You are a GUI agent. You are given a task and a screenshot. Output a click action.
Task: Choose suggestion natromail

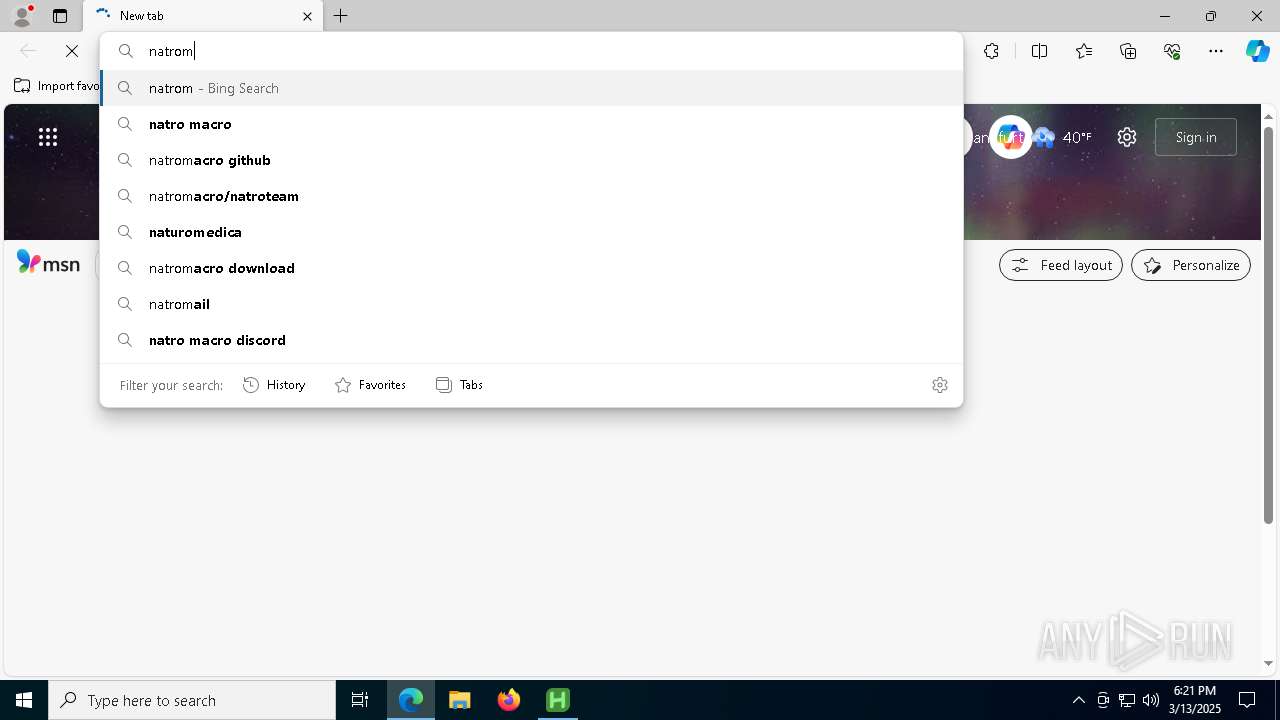531,304
